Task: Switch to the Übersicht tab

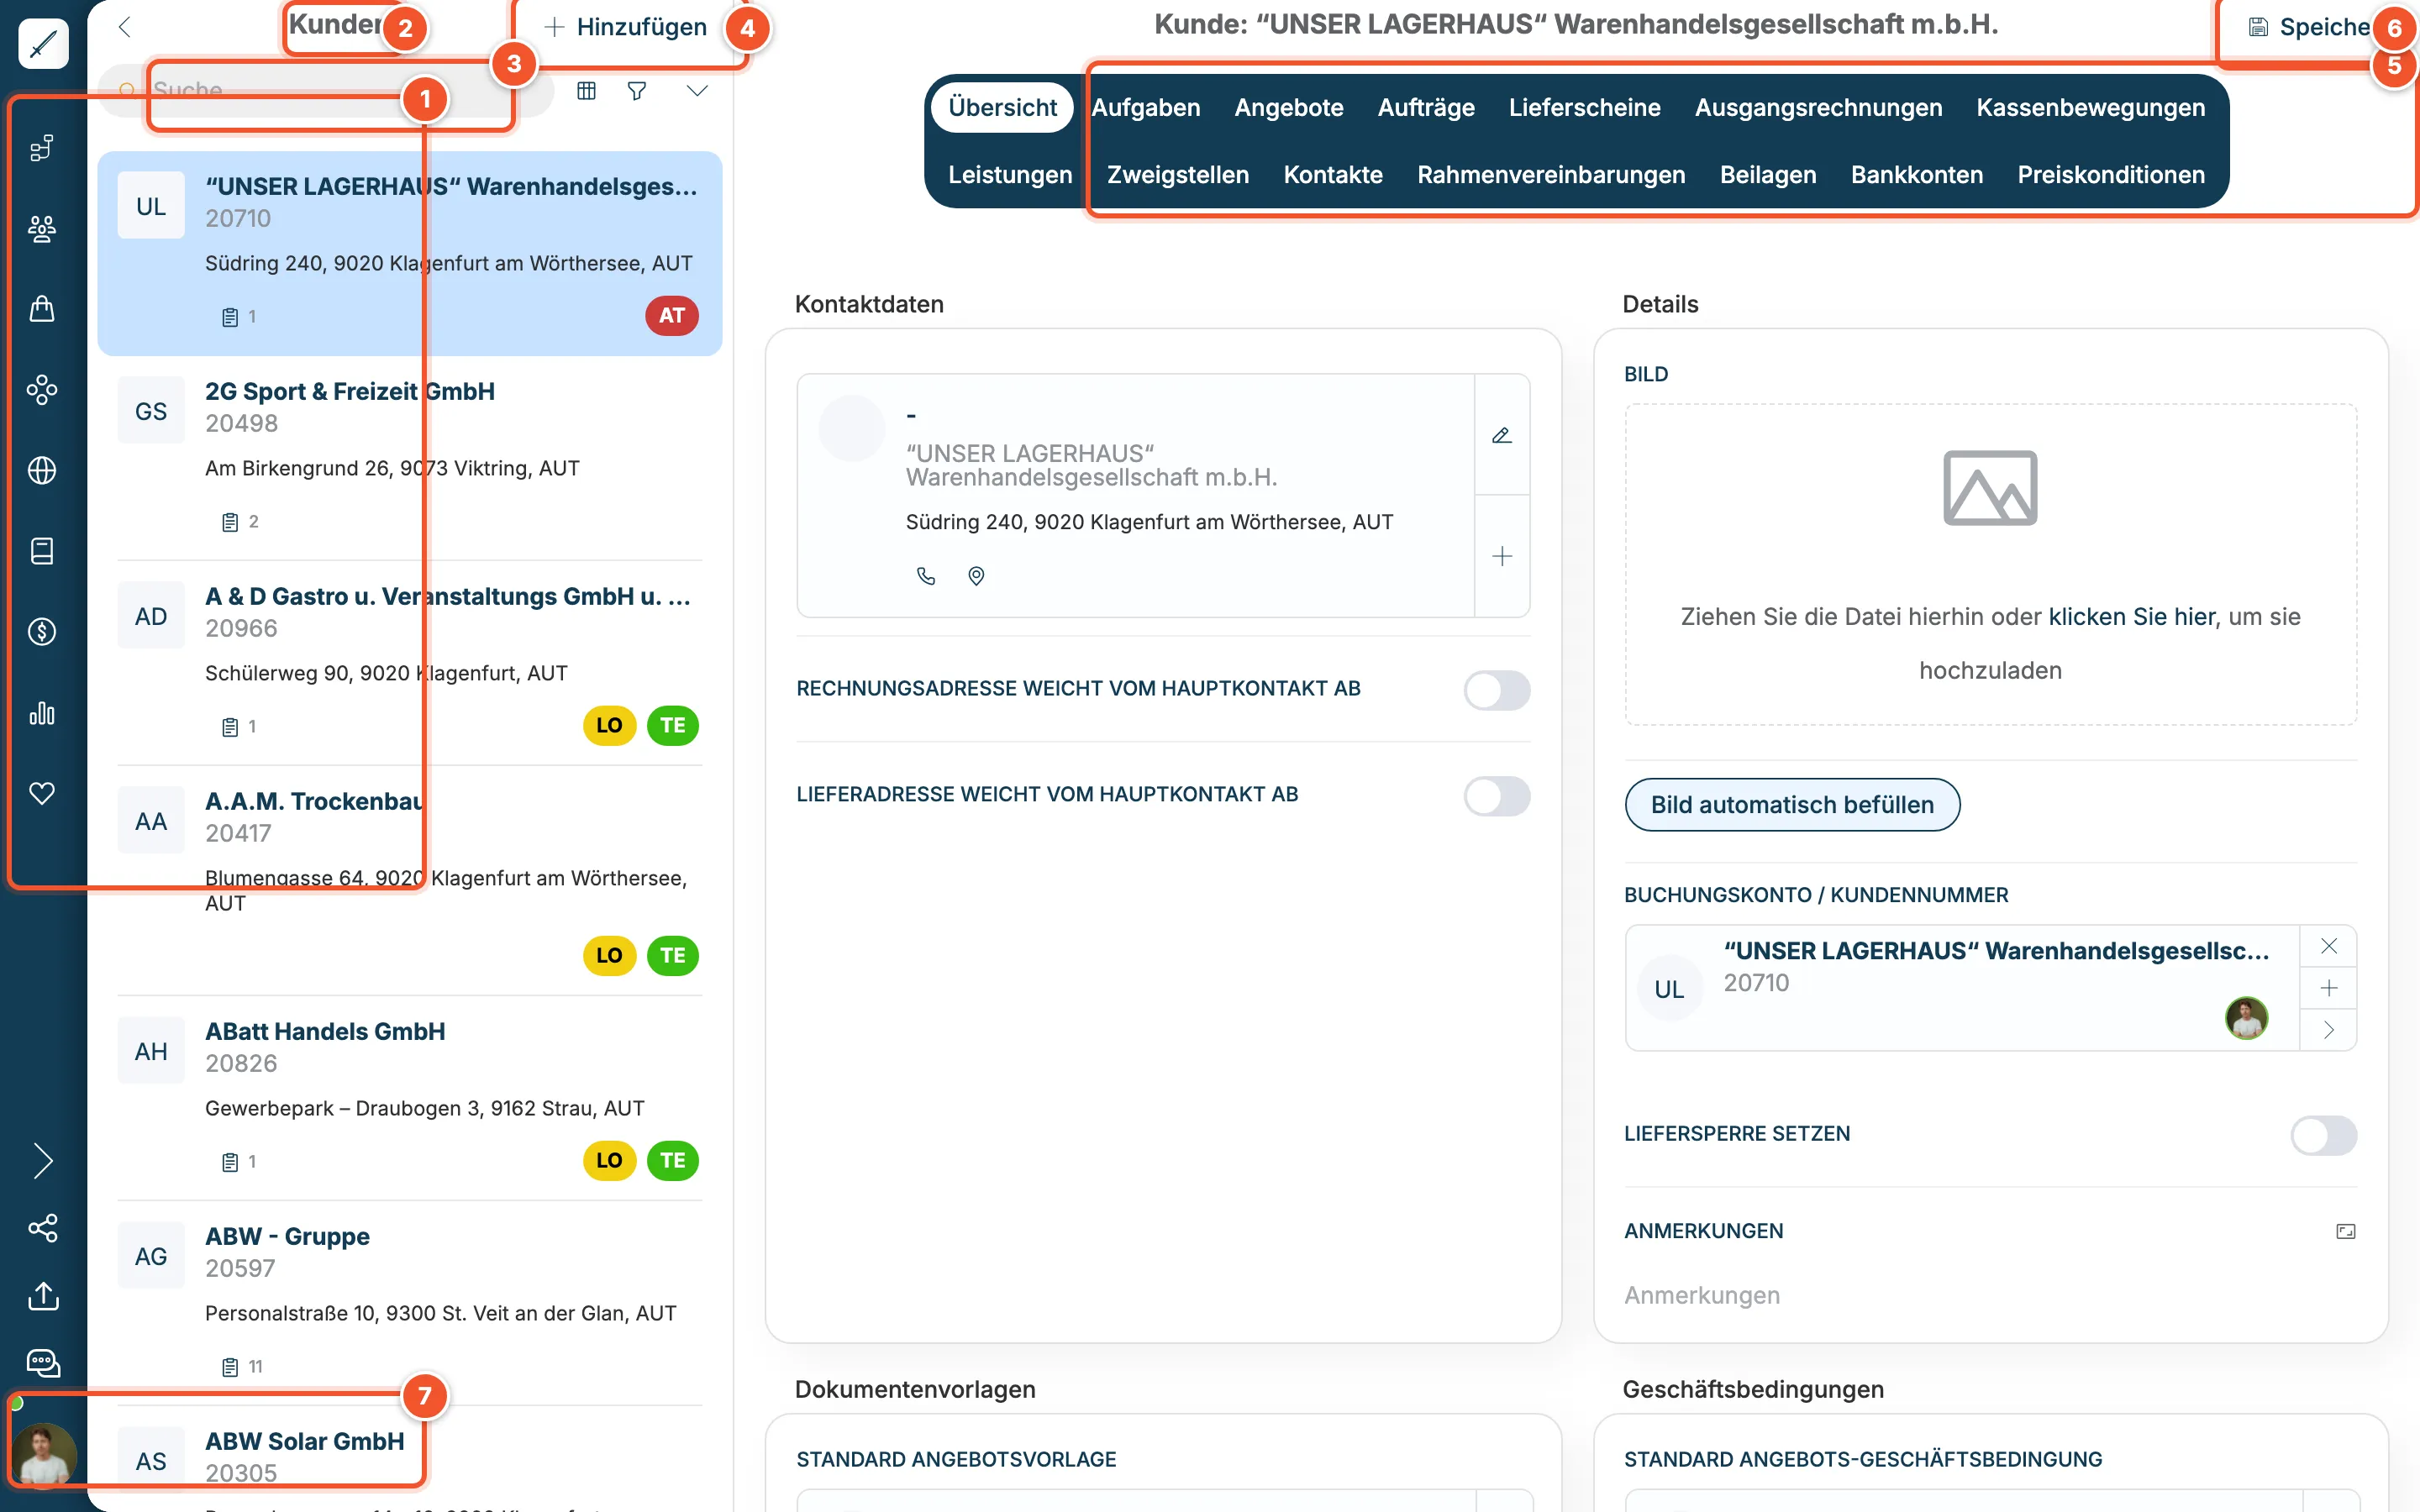Action: pyautogui.click(x=1002, y=107)
